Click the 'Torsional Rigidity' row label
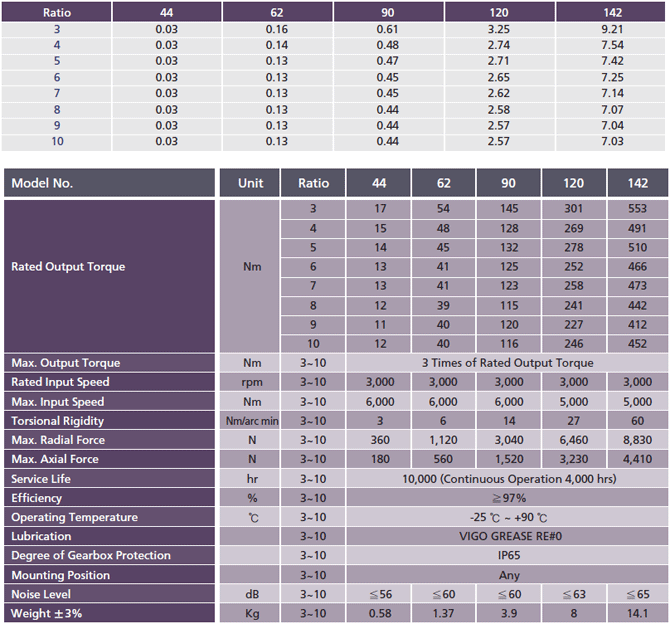Viewport: 670px width, 624px height. pos(109,421)
